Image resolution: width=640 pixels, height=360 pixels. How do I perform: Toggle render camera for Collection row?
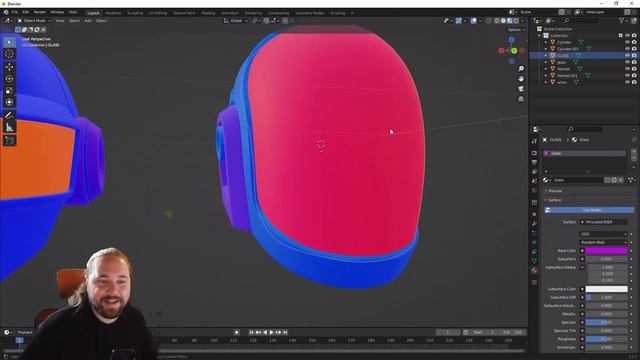[634, 36]
